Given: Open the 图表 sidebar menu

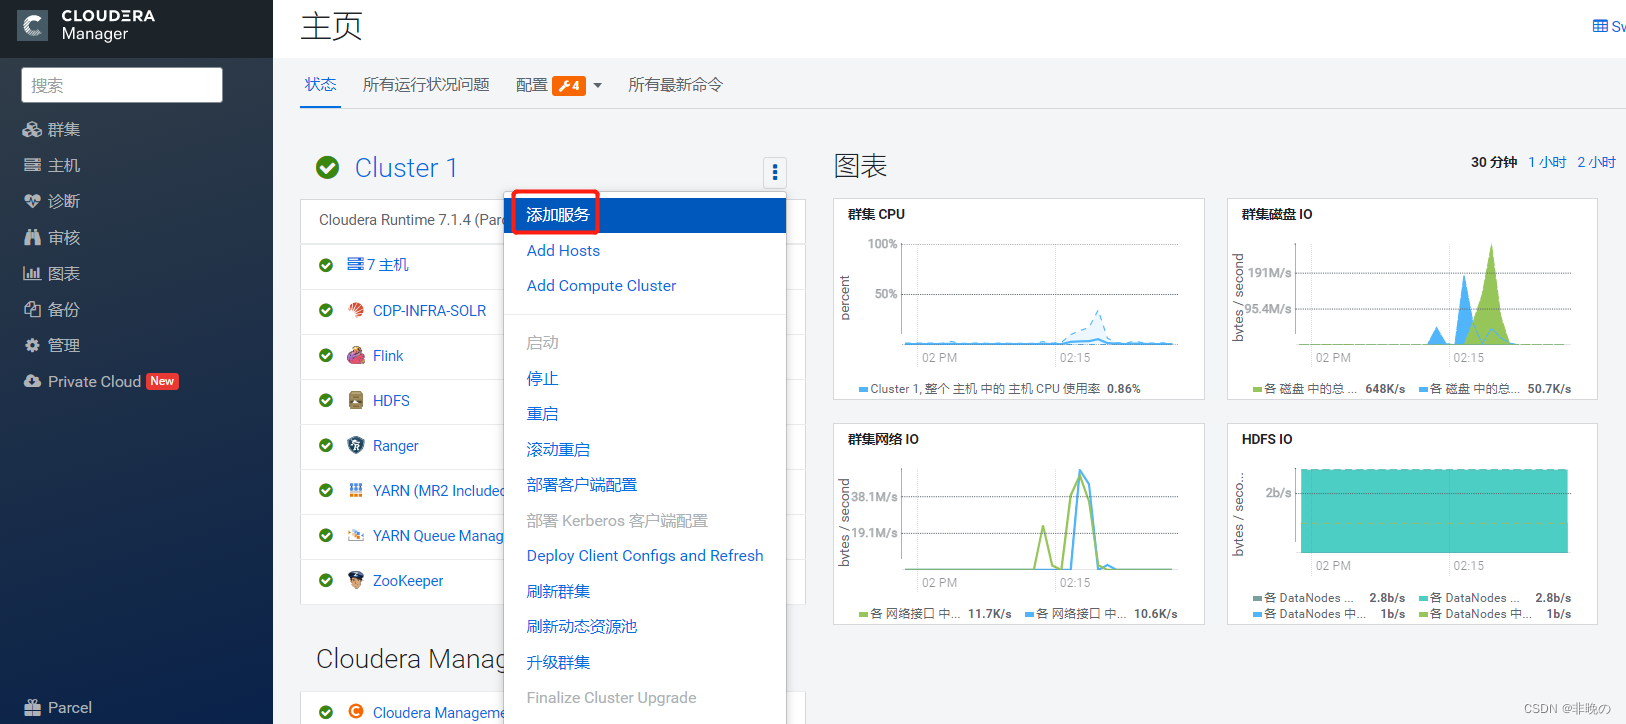Looking at the screenshot, I should [52, 273].
